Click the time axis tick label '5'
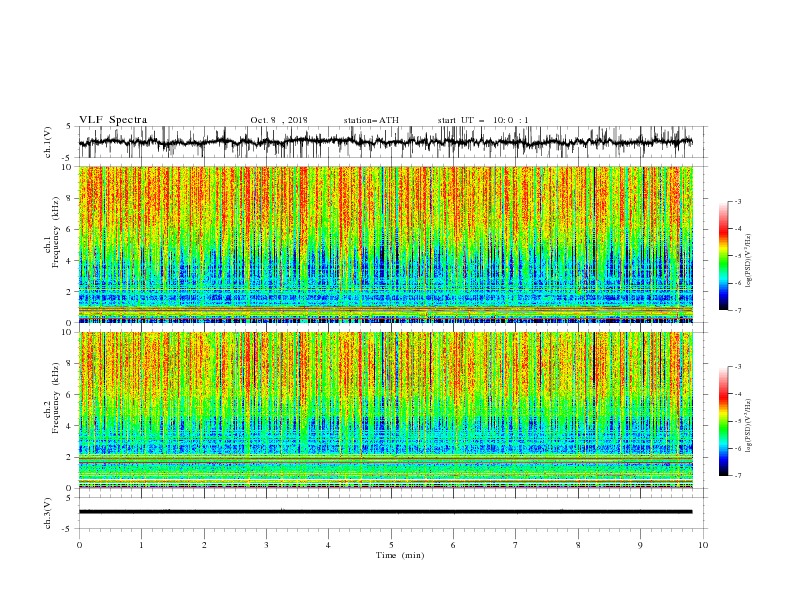792x612 pixels. (391, 545)
